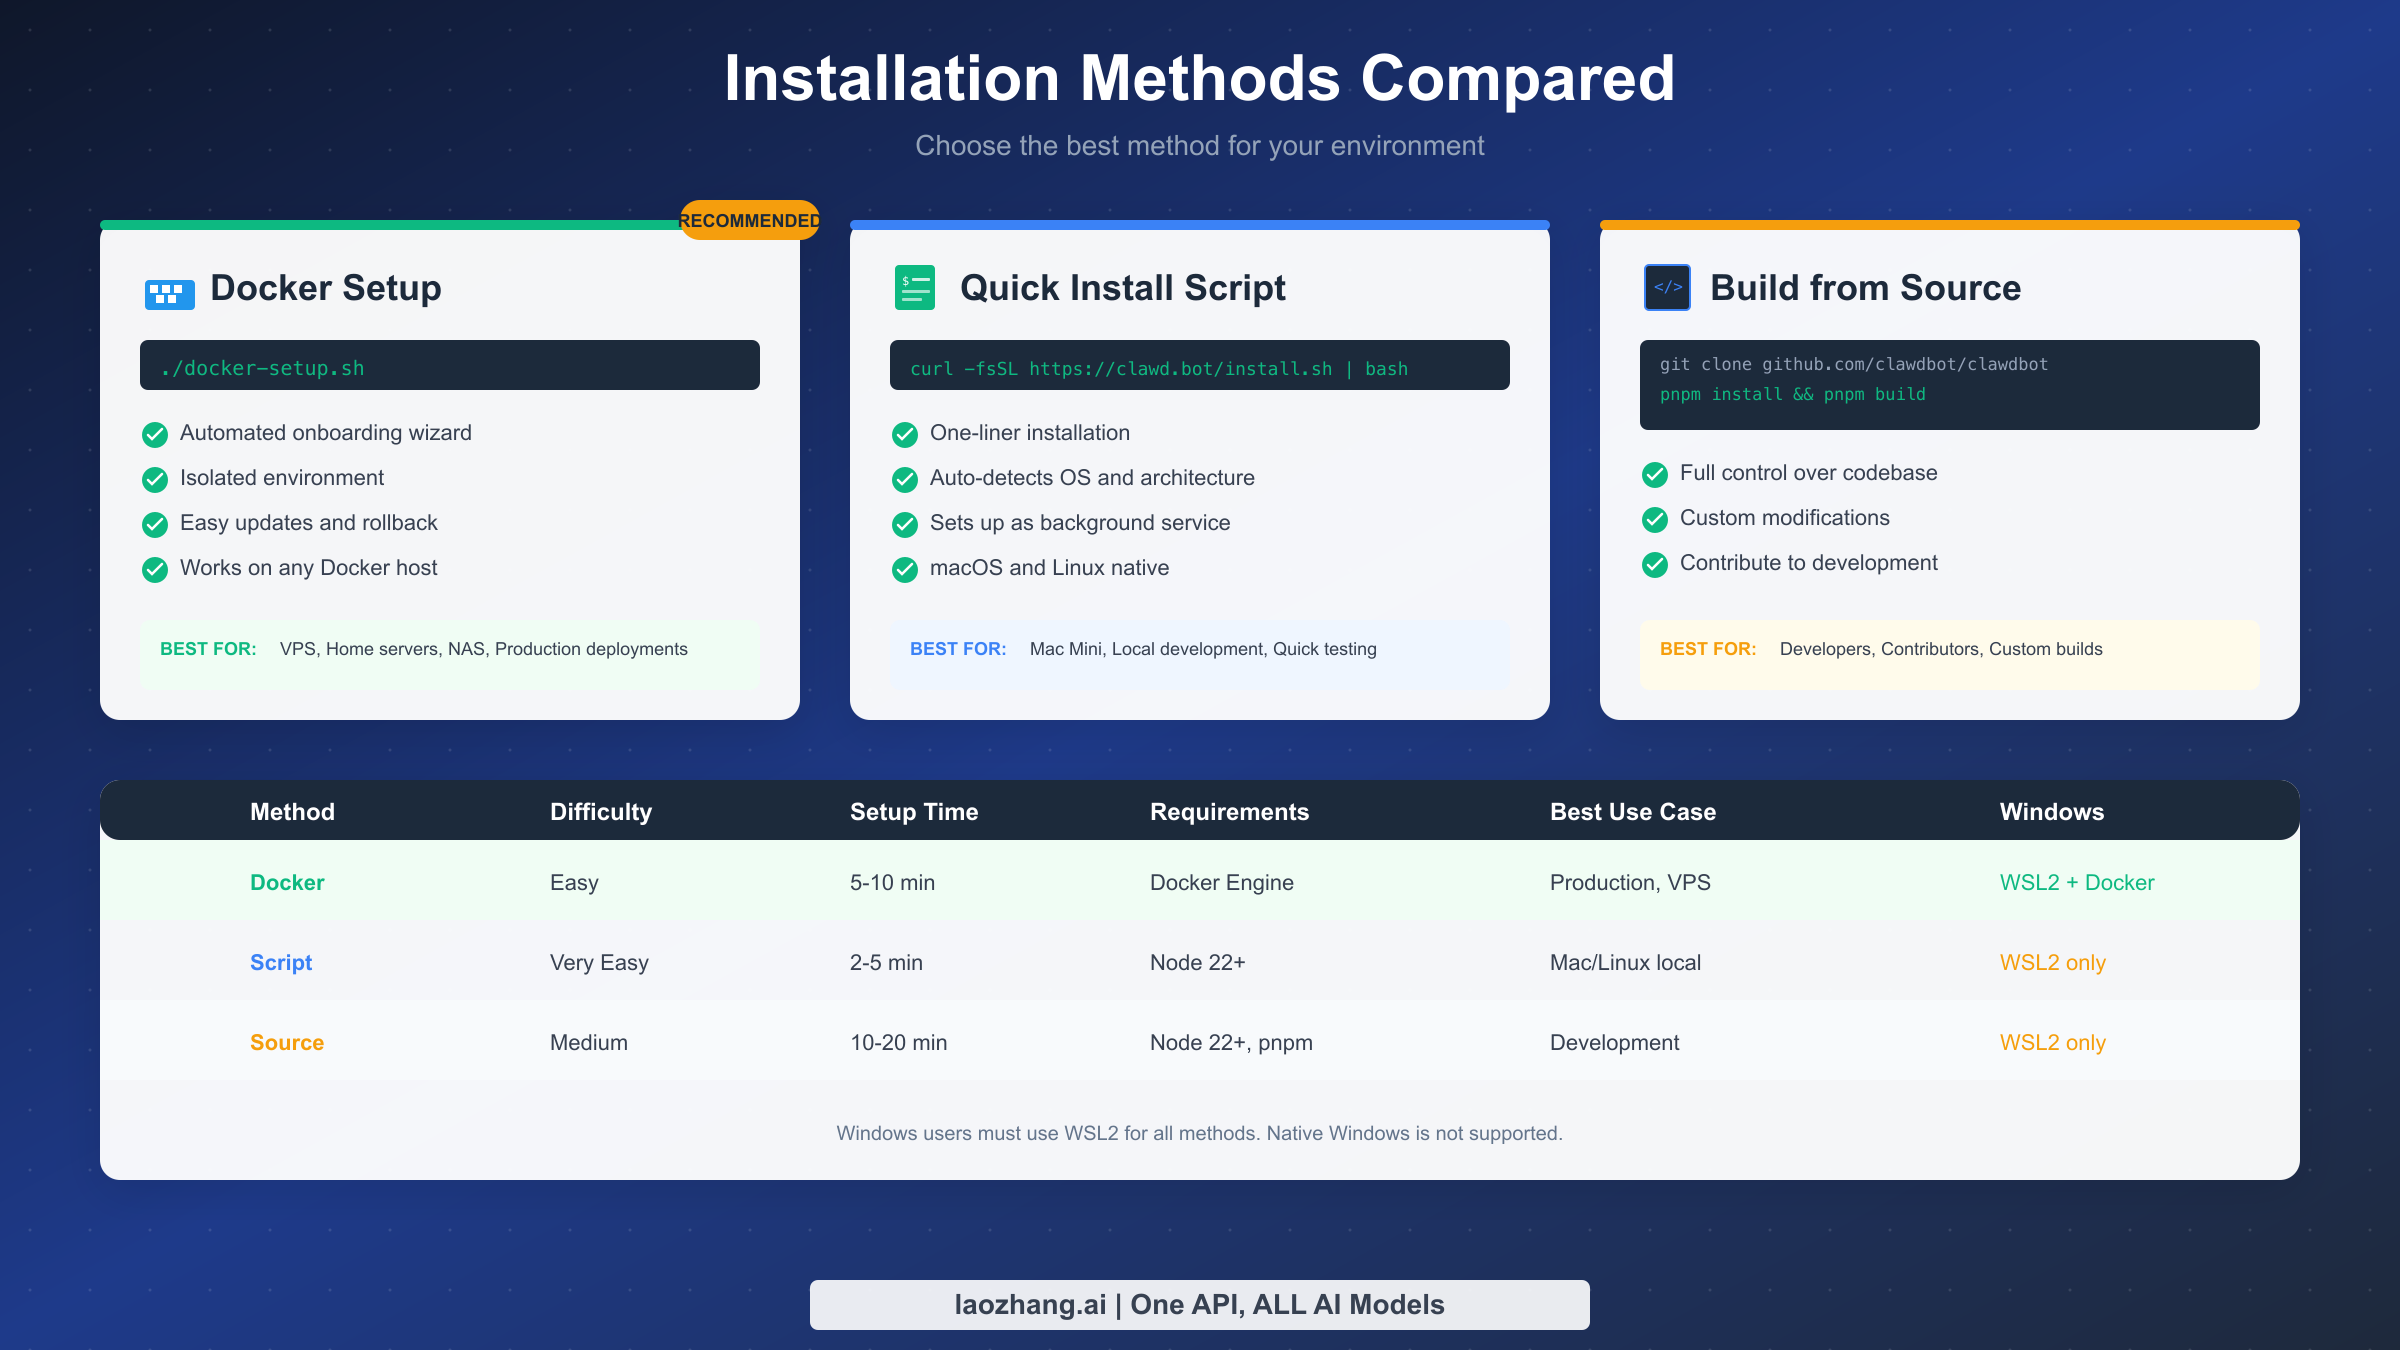This screenshot has height=1350, width=2400.
Task: Click the checkmark beside macOS and Linux native
Action: tap(905, 569)
